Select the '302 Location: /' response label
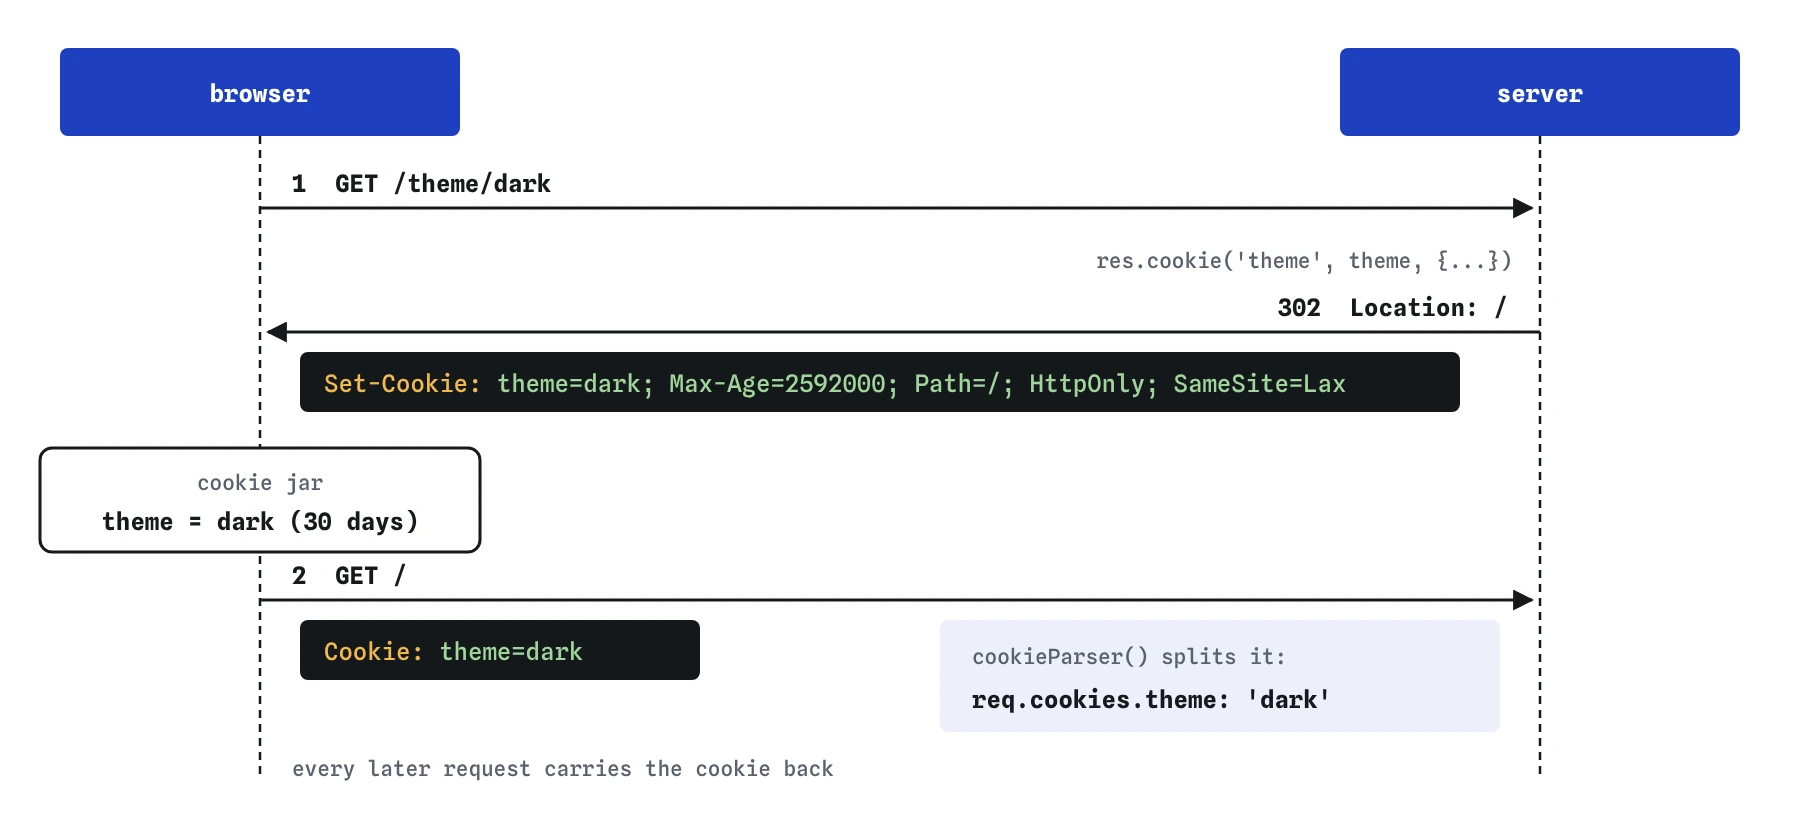1800x820 pixels. tap(1392, 308)
